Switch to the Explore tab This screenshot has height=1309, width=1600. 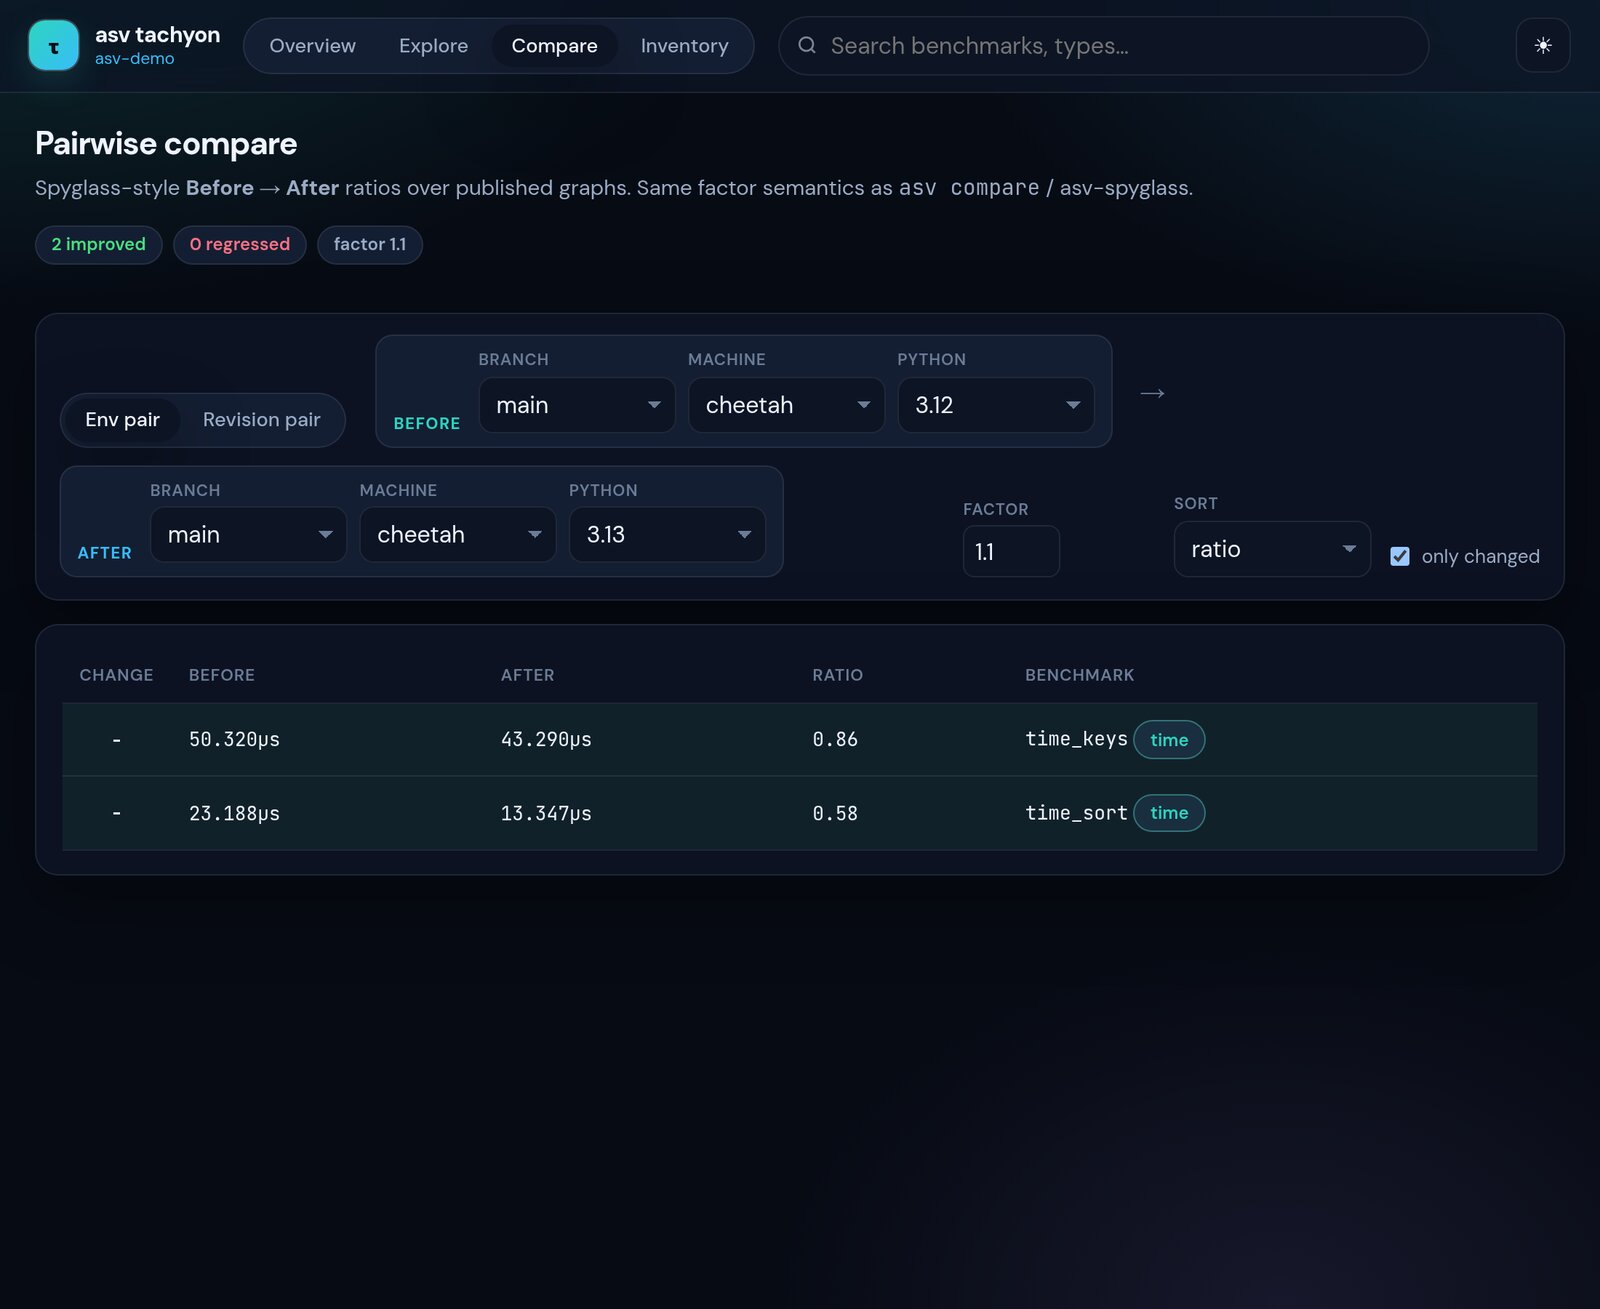click(433, 45)
